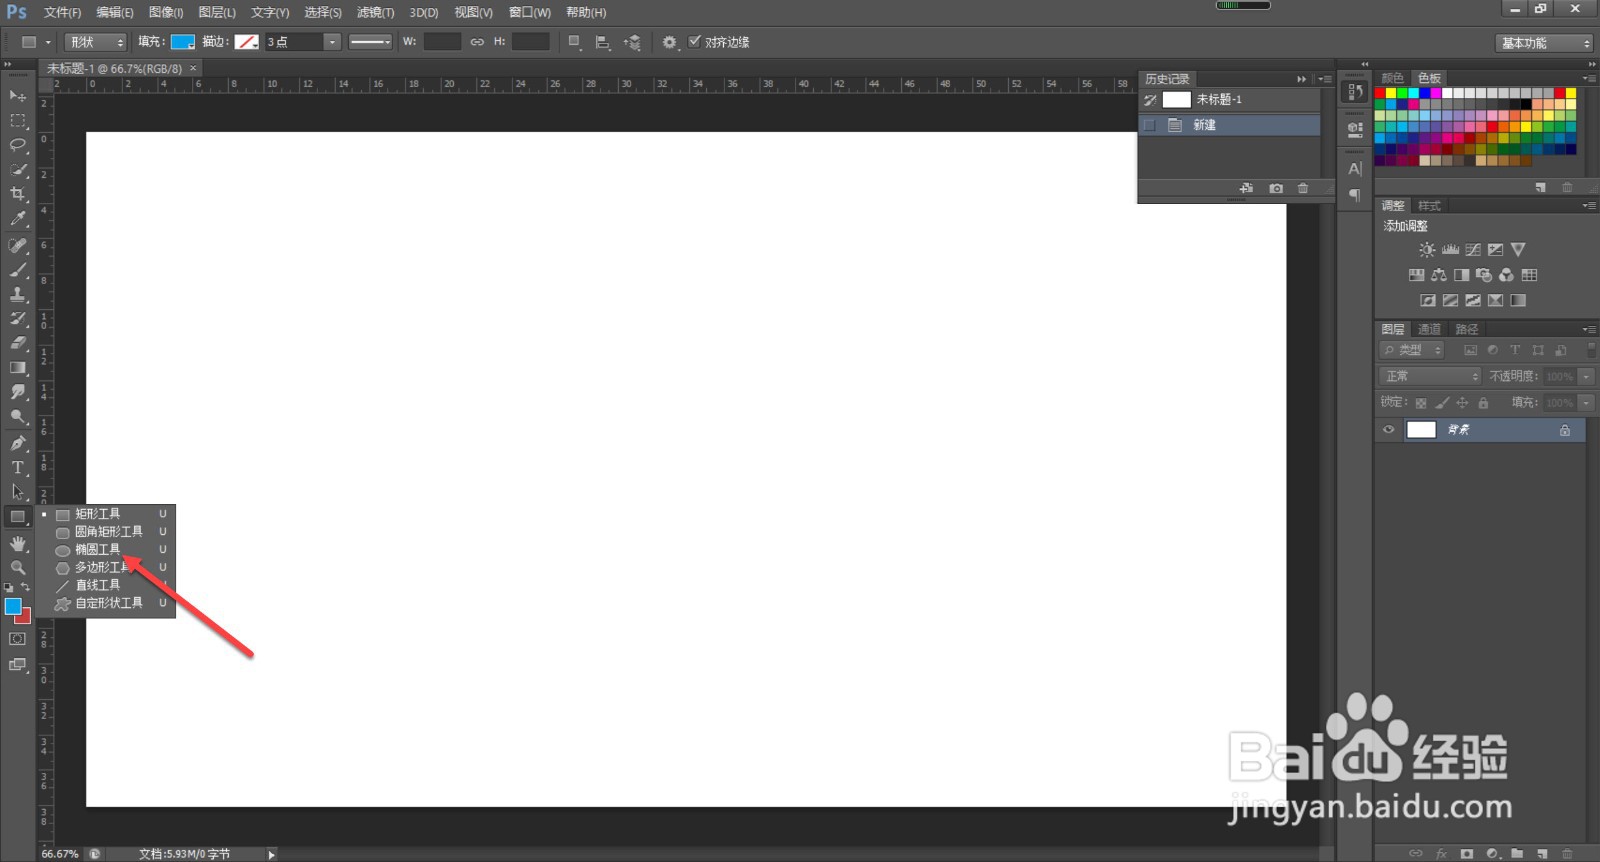The height and width of the screenshot is (862, 1600).
Task: Select the Spot Healing Brush tool
Action: pos(18,245)
